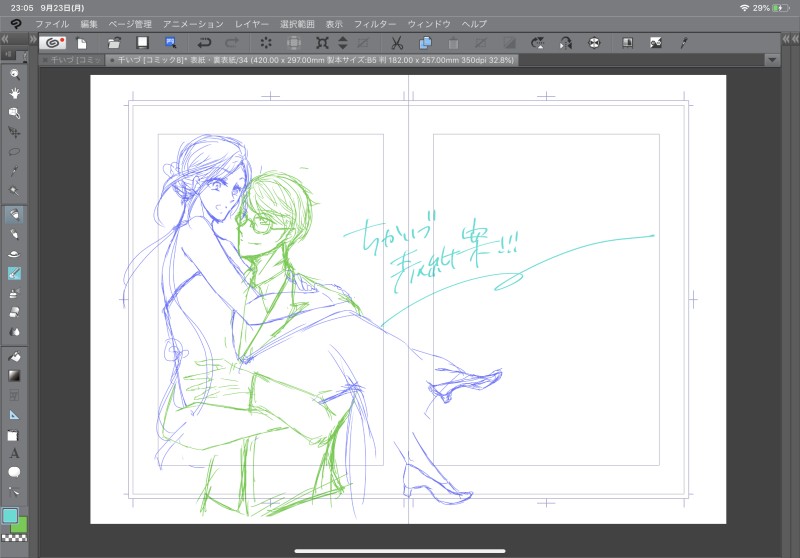Click the Cut scissors icon
800x558 pixels.
tap(397, 43)
